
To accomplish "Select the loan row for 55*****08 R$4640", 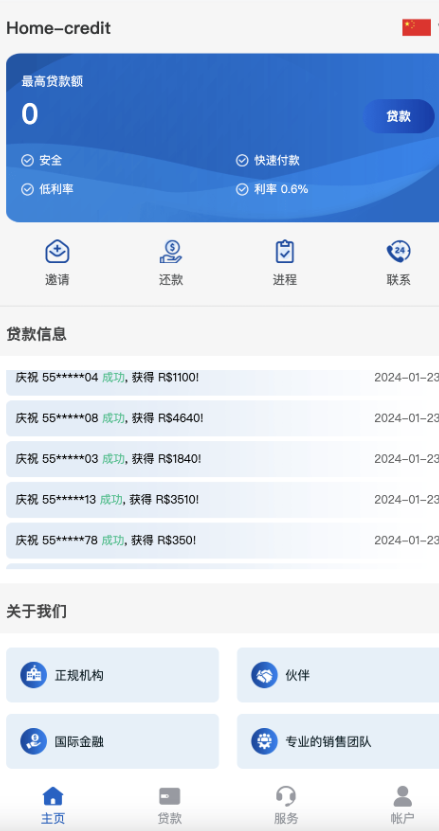I will coord(223,418).
